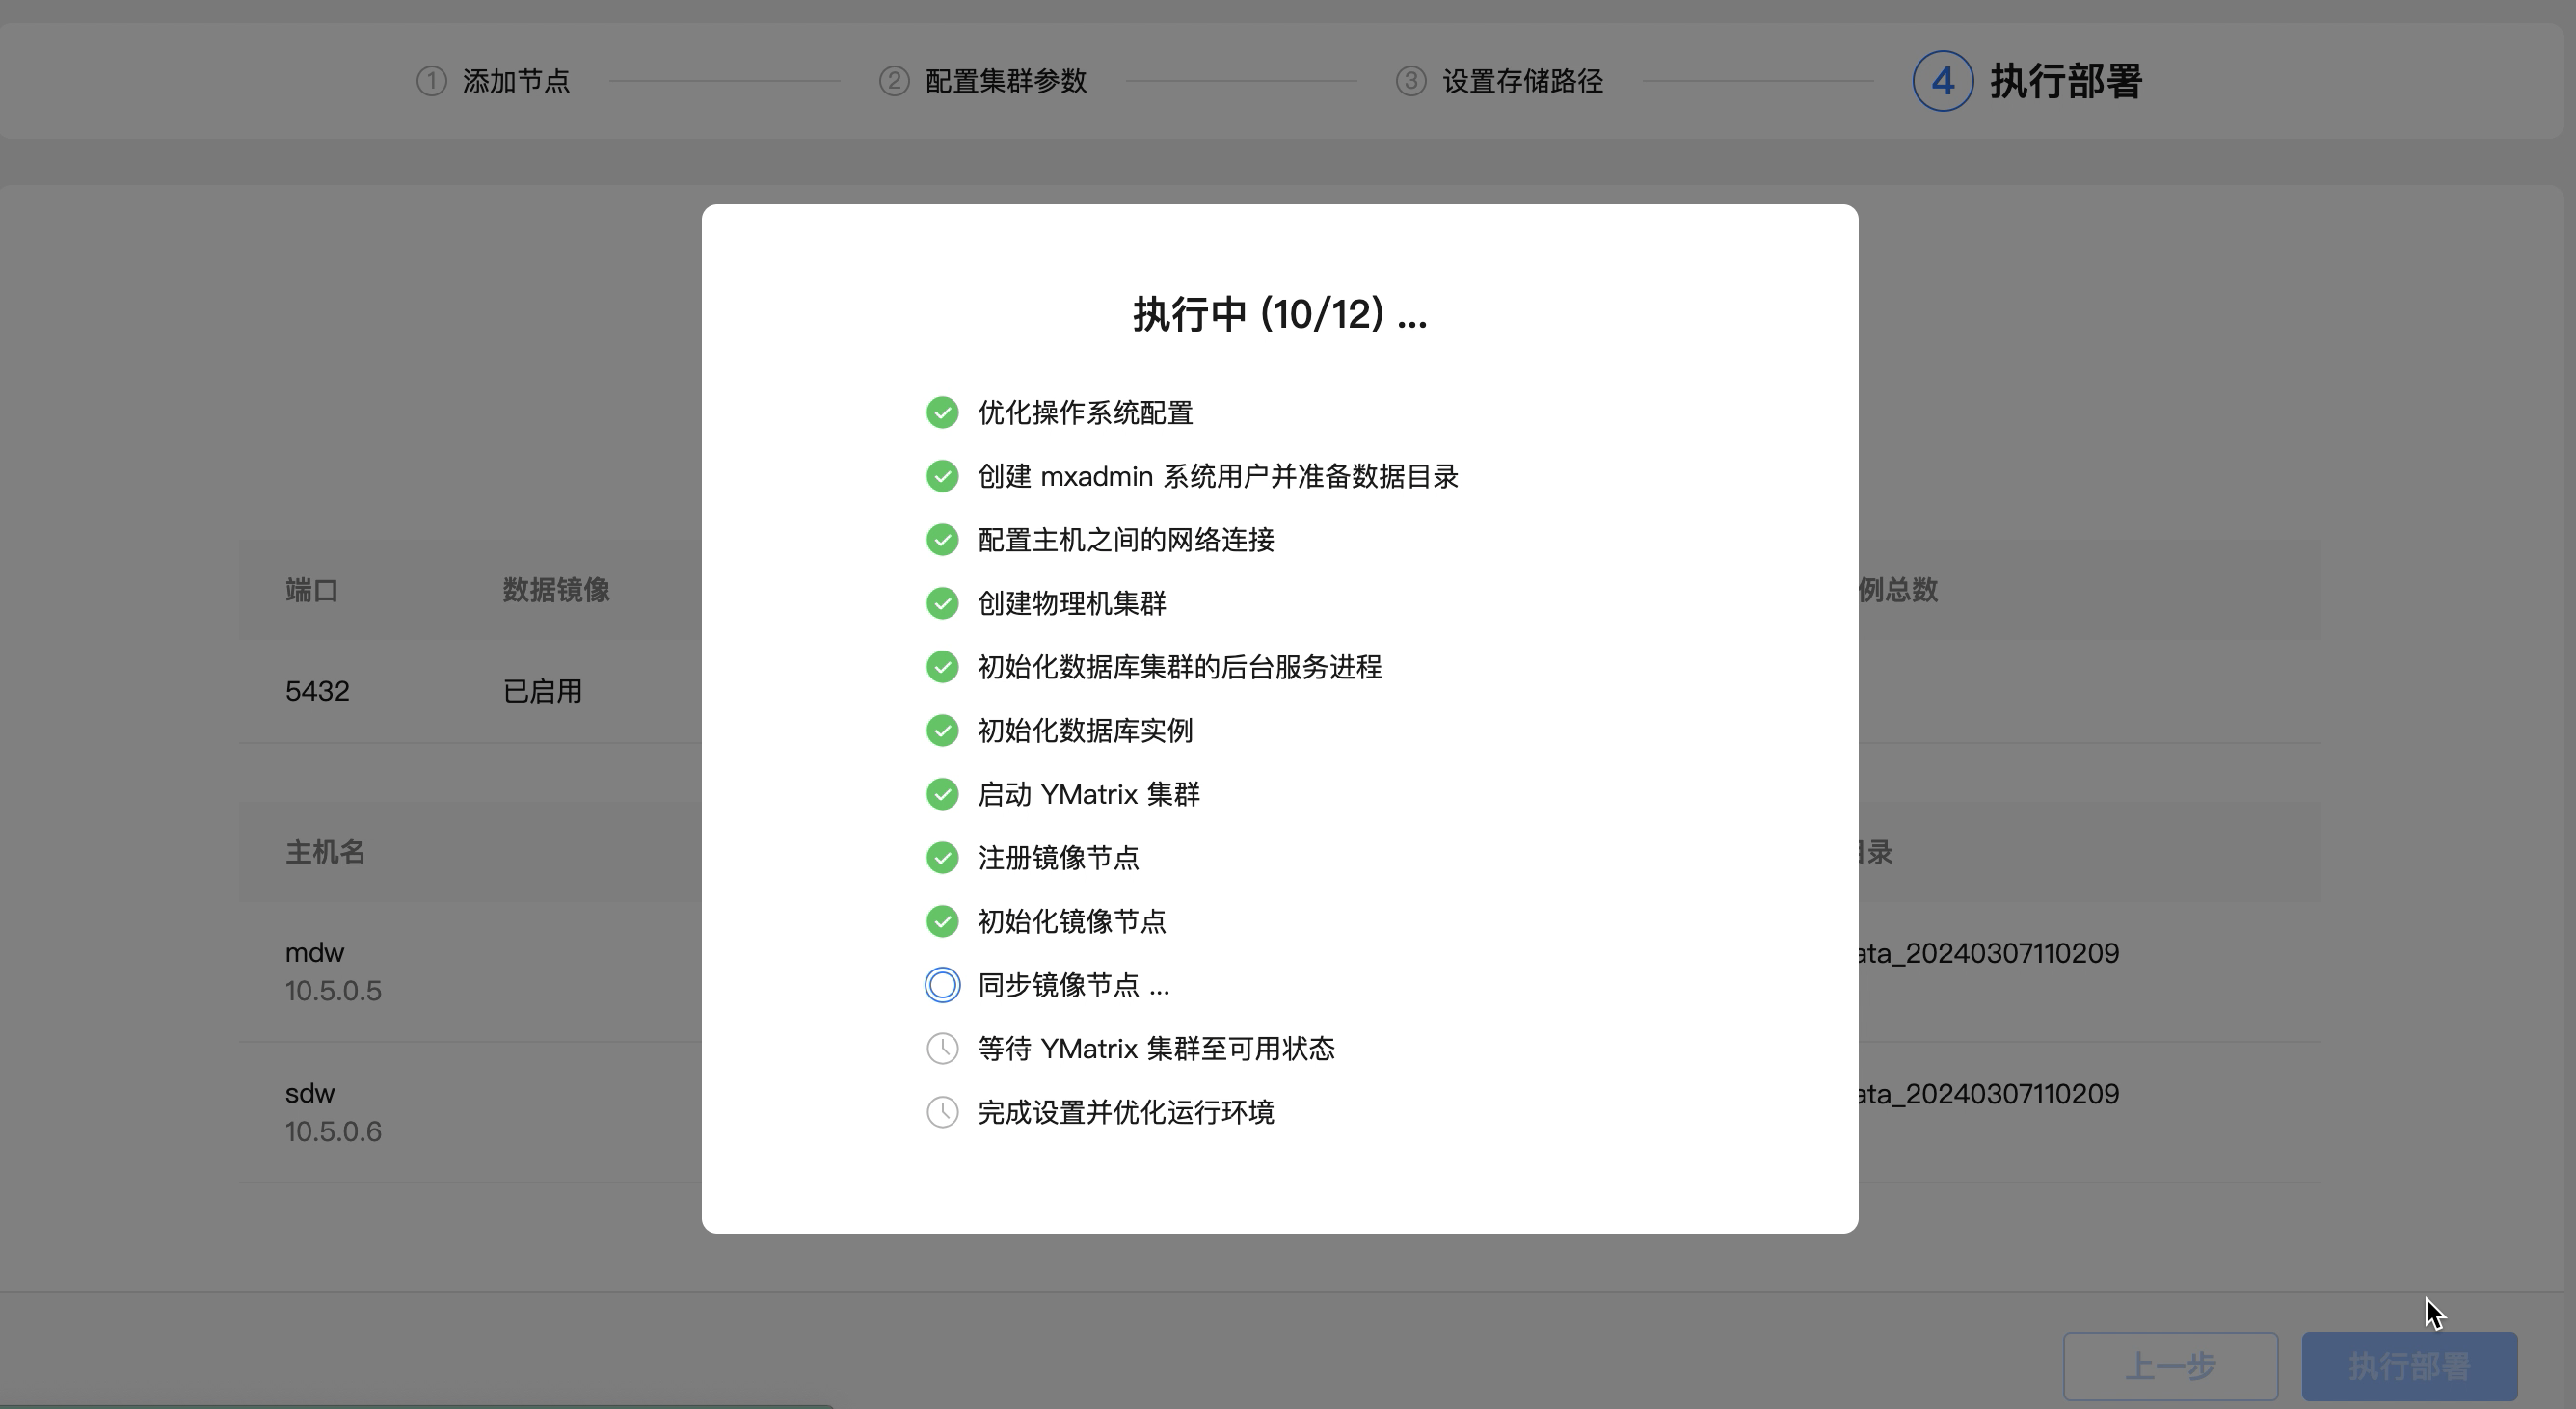Click the sdw row data directory path
Screen dimensions: 2576x1409
click(1989, 1094)
